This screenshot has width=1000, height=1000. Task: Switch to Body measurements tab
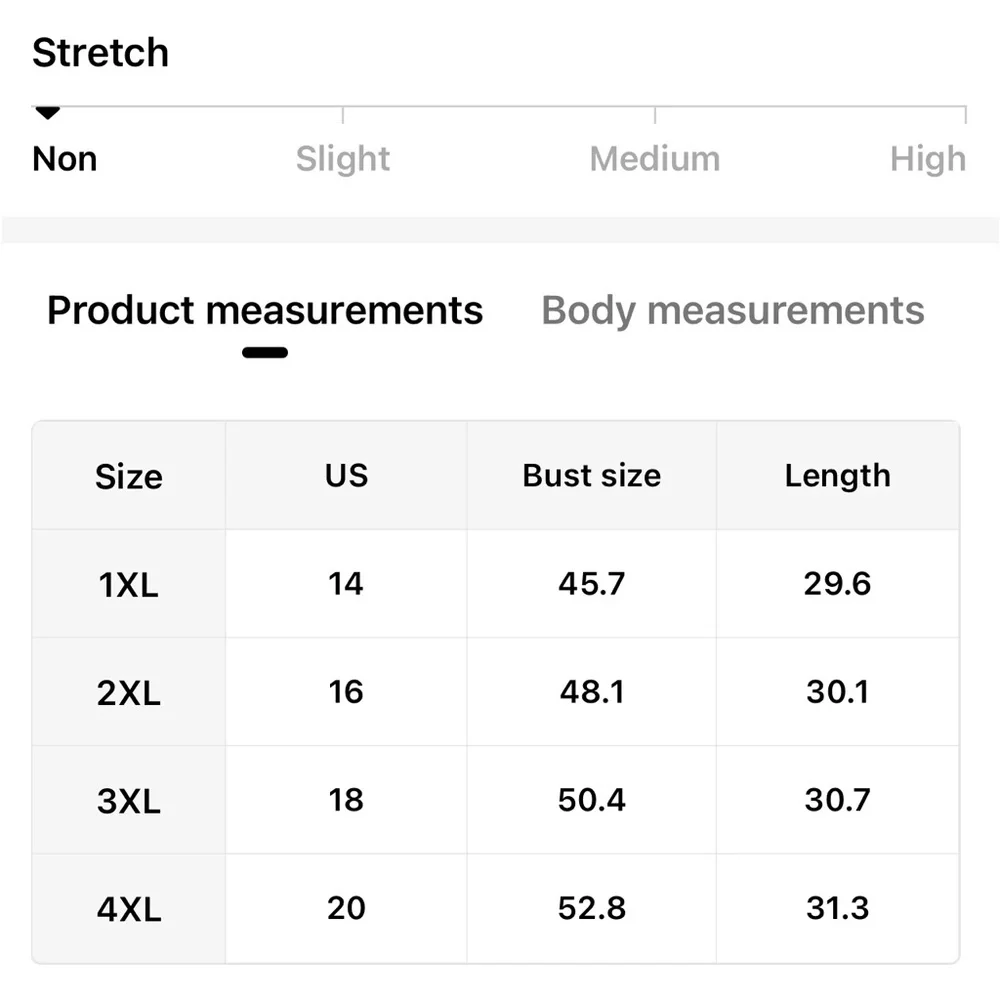coord(732,311)
